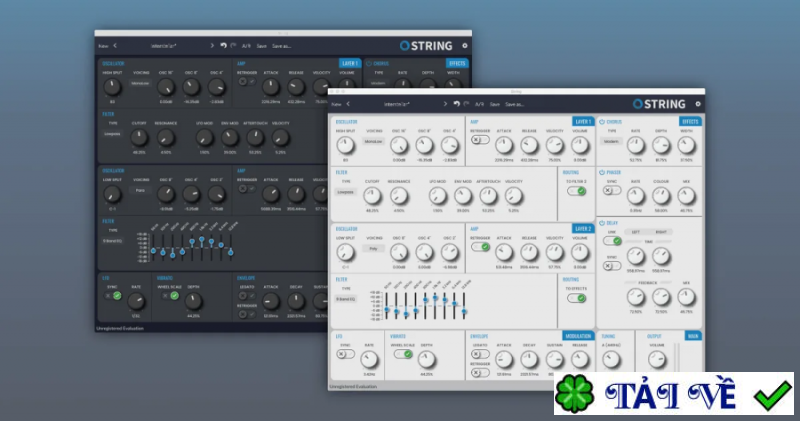The image size is (800, 421).
Task: Click Save as... in light window
Action: (513, 103)
